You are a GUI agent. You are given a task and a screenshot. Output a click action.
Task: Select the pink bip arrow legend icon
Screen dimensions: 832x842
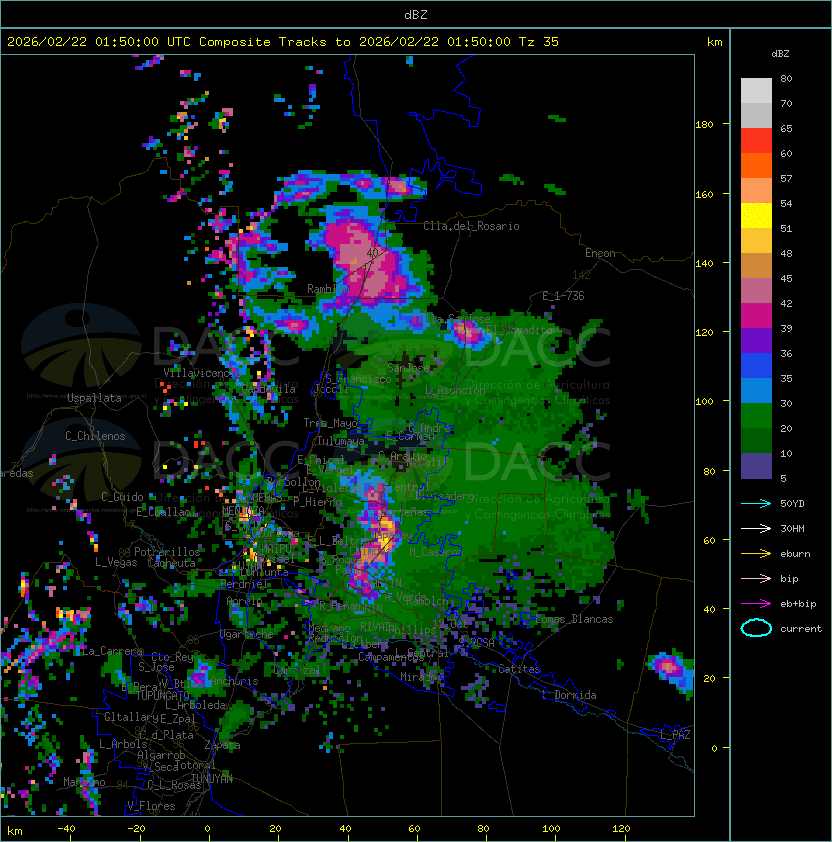tap(756, 578)
